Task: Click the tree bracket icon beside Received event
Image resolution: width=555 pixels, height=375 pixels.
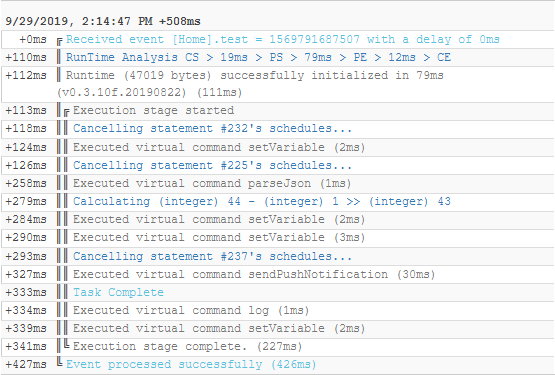Action: tap(59, 42)
